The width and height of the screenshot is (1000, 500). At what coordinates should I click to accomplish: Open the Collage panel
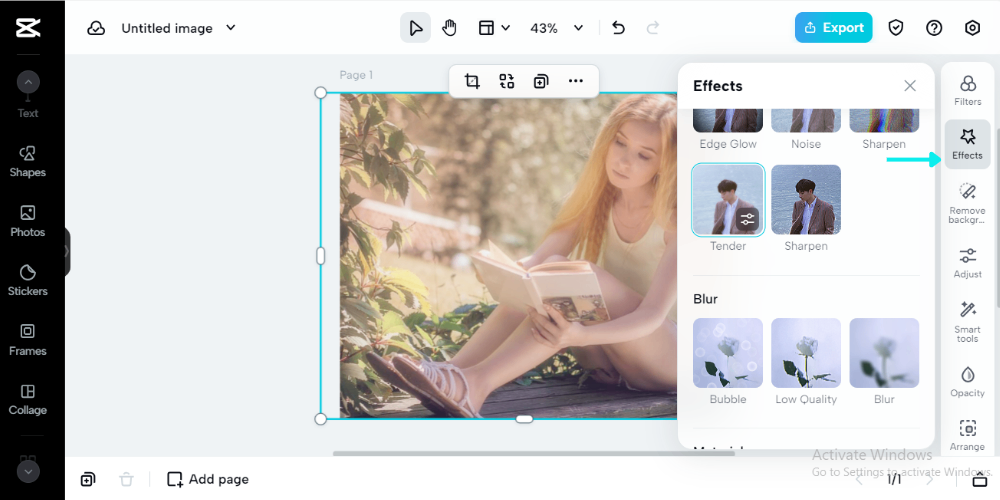tap(27, 399)
